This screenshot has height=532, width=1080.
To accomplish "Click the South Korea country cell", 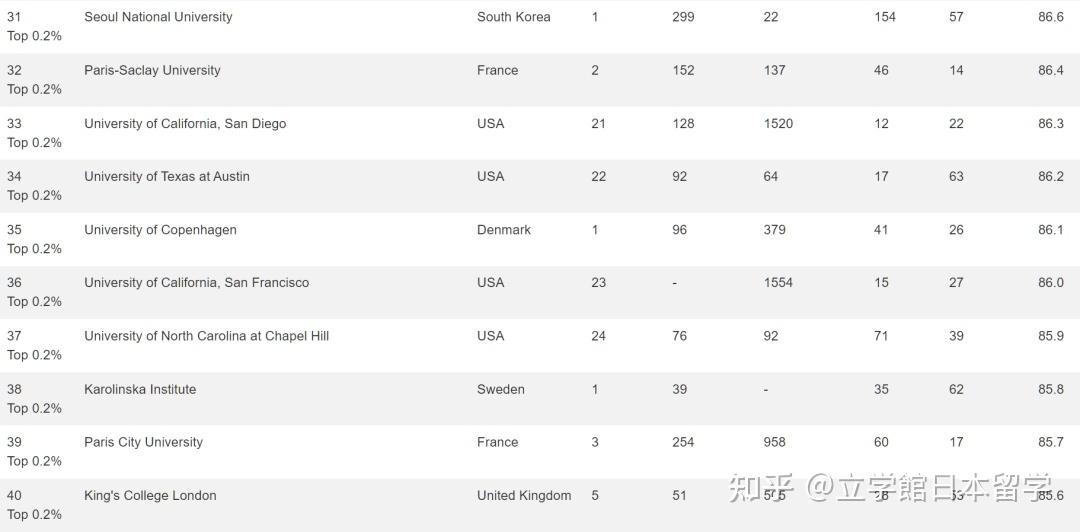I will 513,17.
